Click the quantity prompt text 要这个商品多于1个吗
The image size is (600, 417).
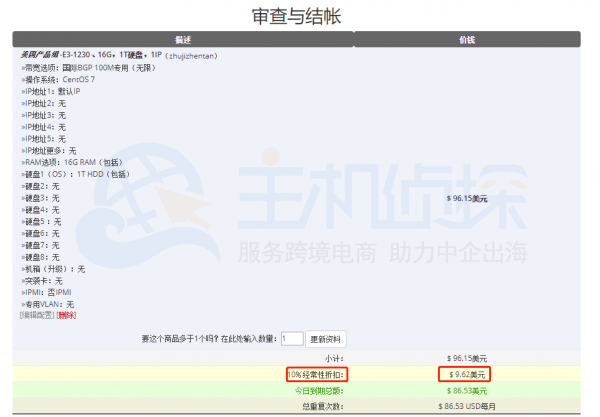coord(209,339)
